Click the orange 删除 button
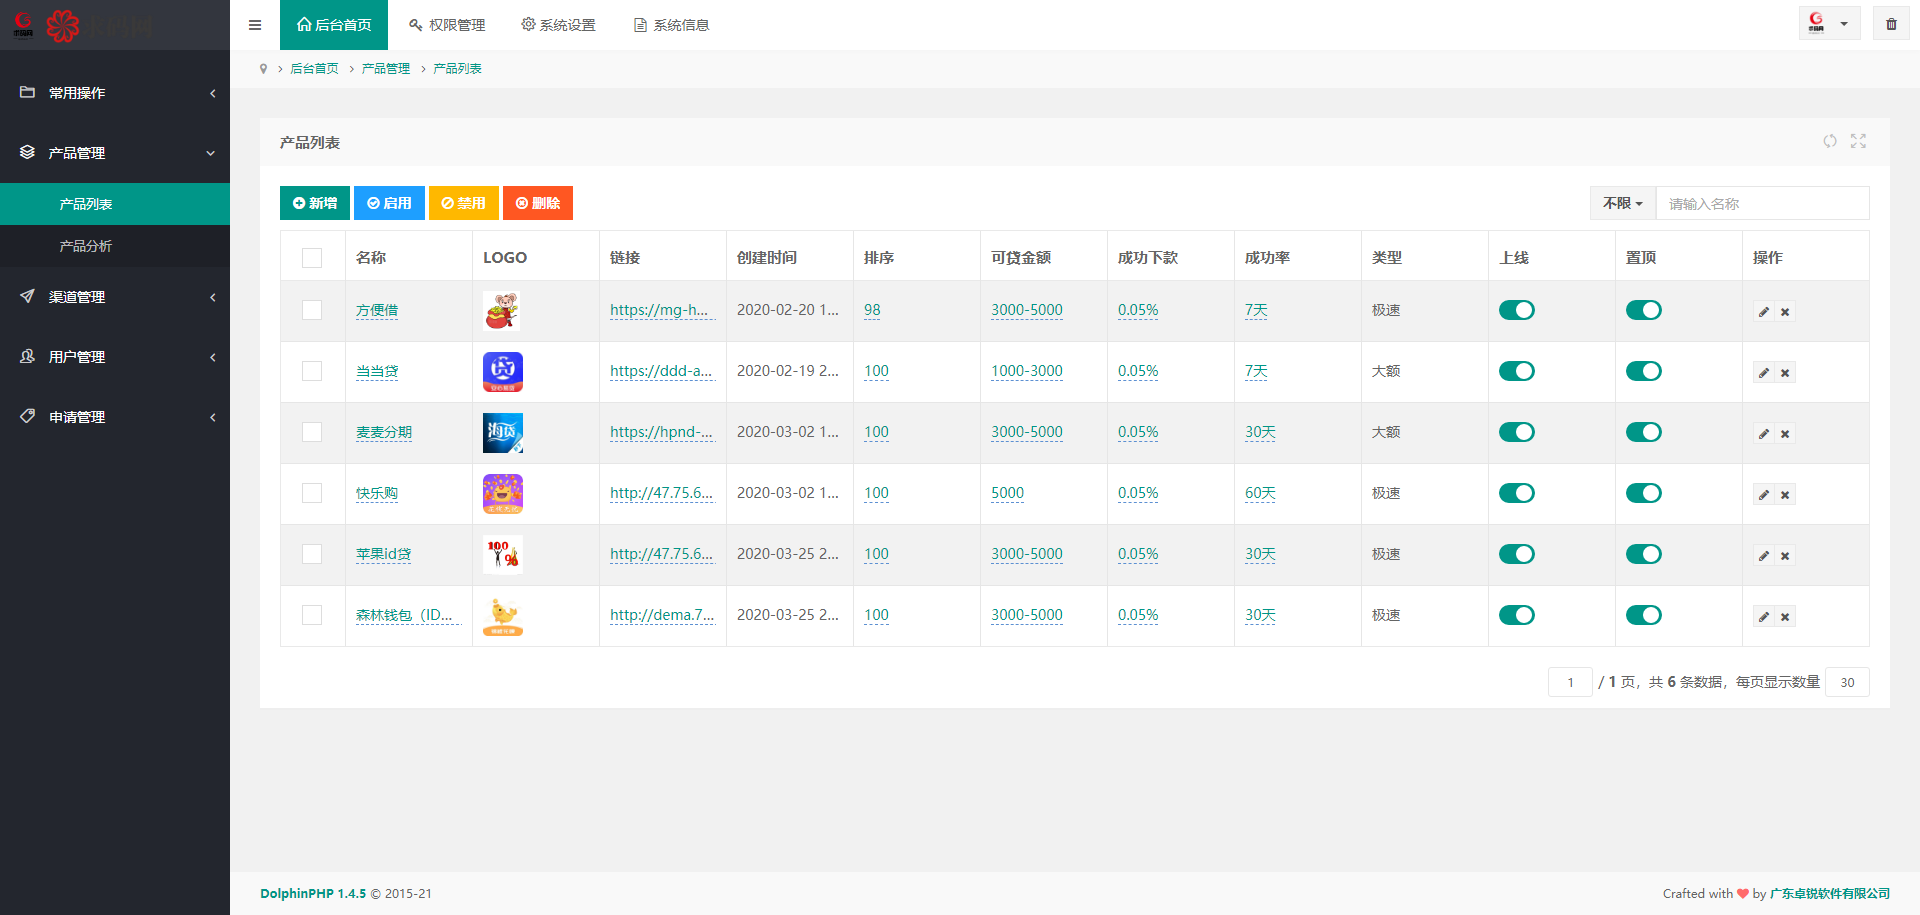The image size is (1920, 915). [537, 203]
